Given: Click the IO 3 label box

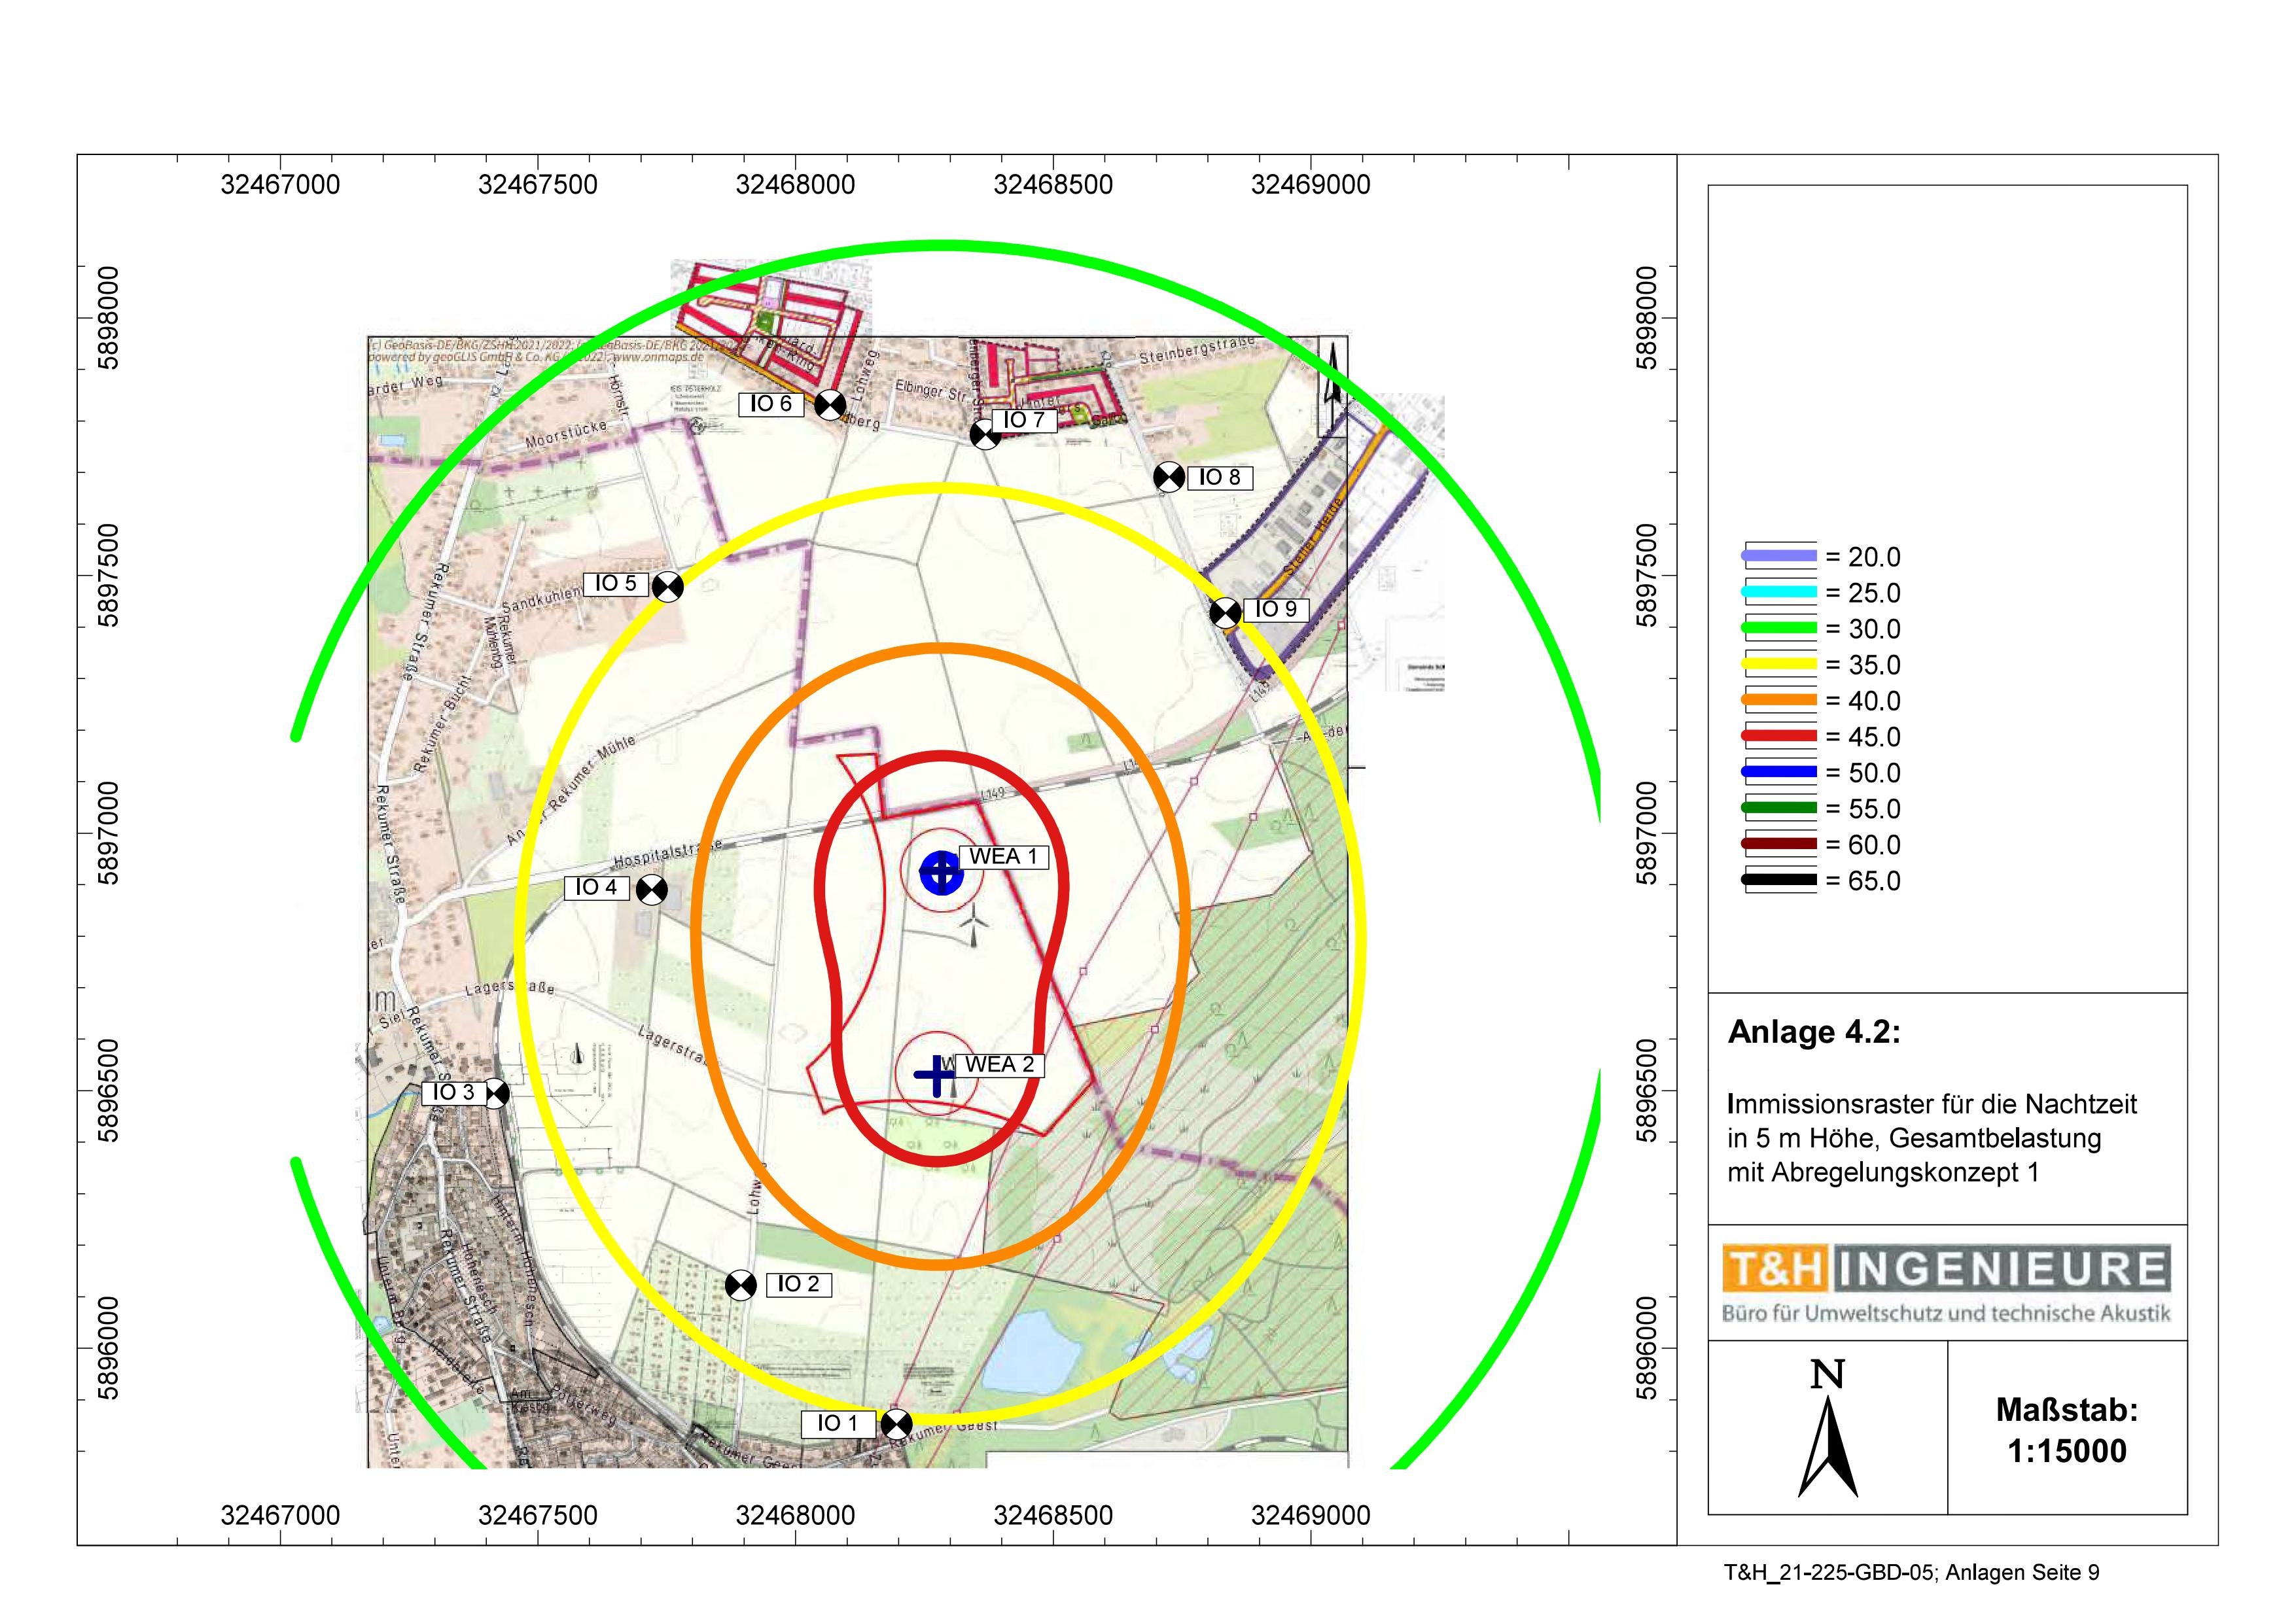Looking at the screenshot, I should (x=453, y=1093).
